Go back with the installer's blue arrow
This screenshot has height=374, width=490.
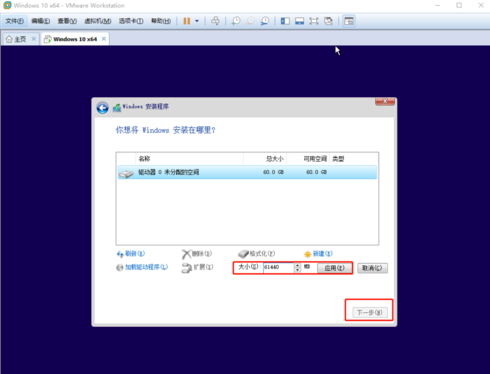pos(103,108)
